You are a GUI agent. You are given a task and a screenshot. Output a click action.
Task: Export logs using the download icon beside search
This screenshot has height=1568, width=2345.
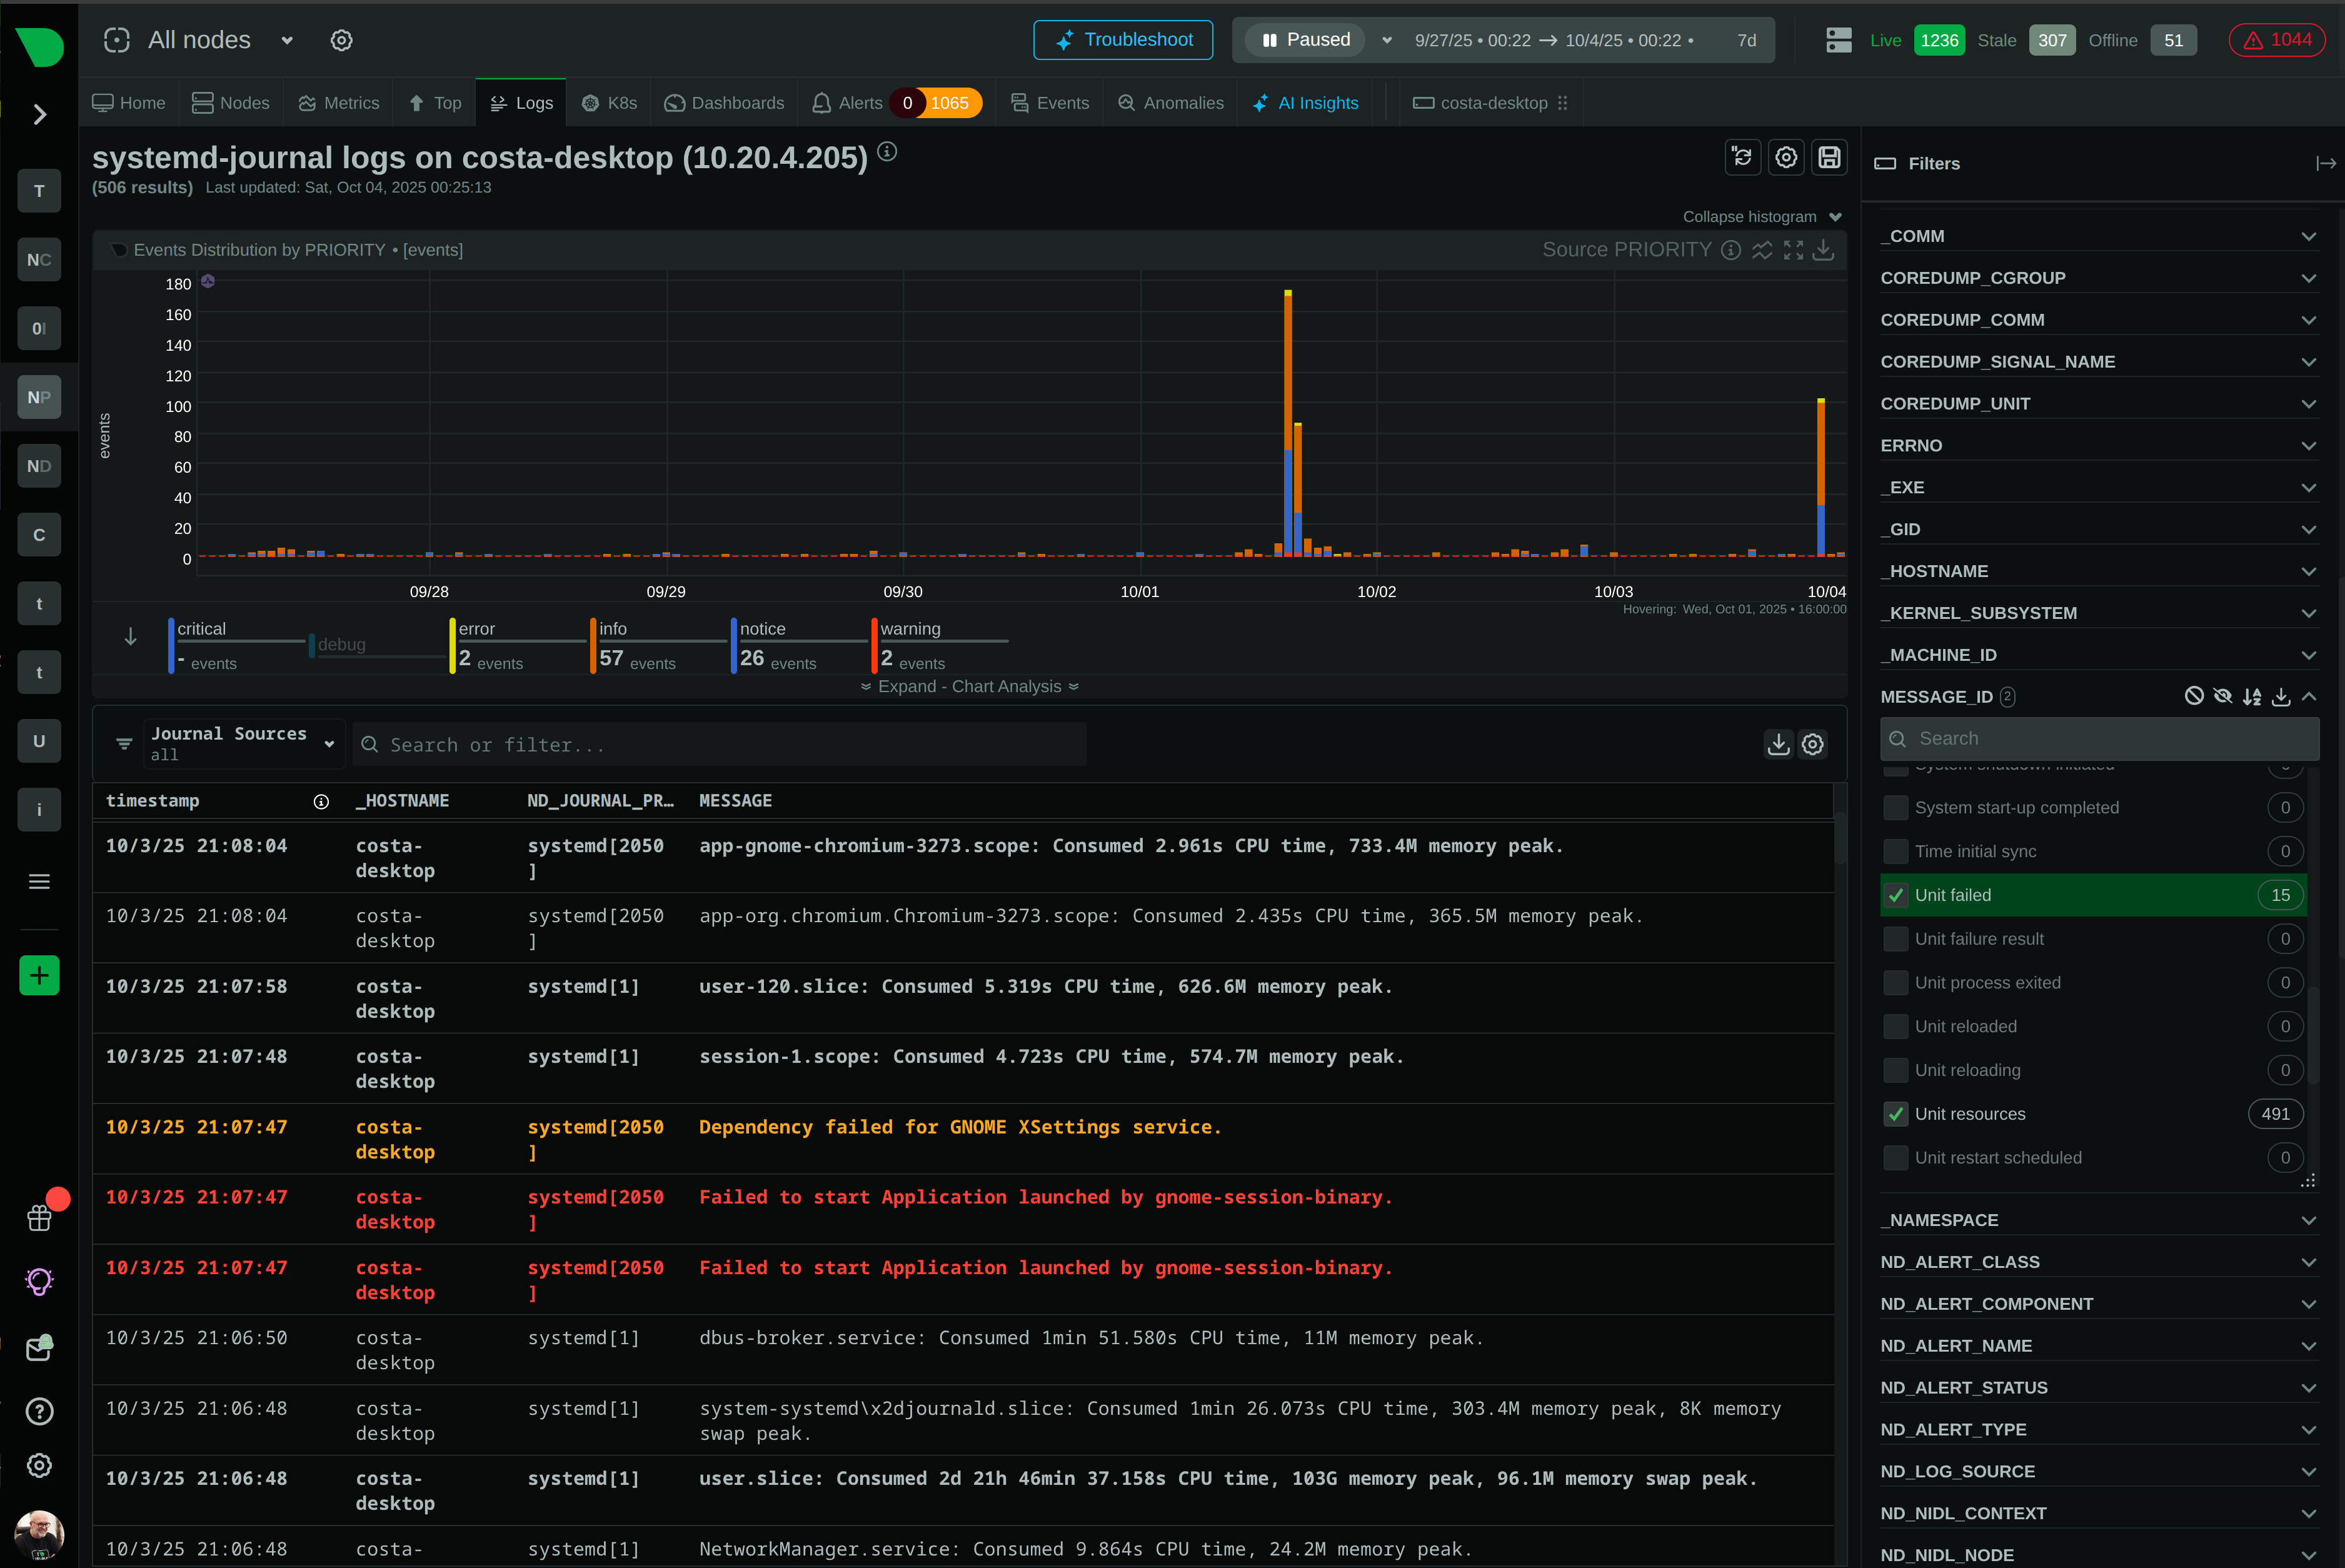tap(1778, 744)
